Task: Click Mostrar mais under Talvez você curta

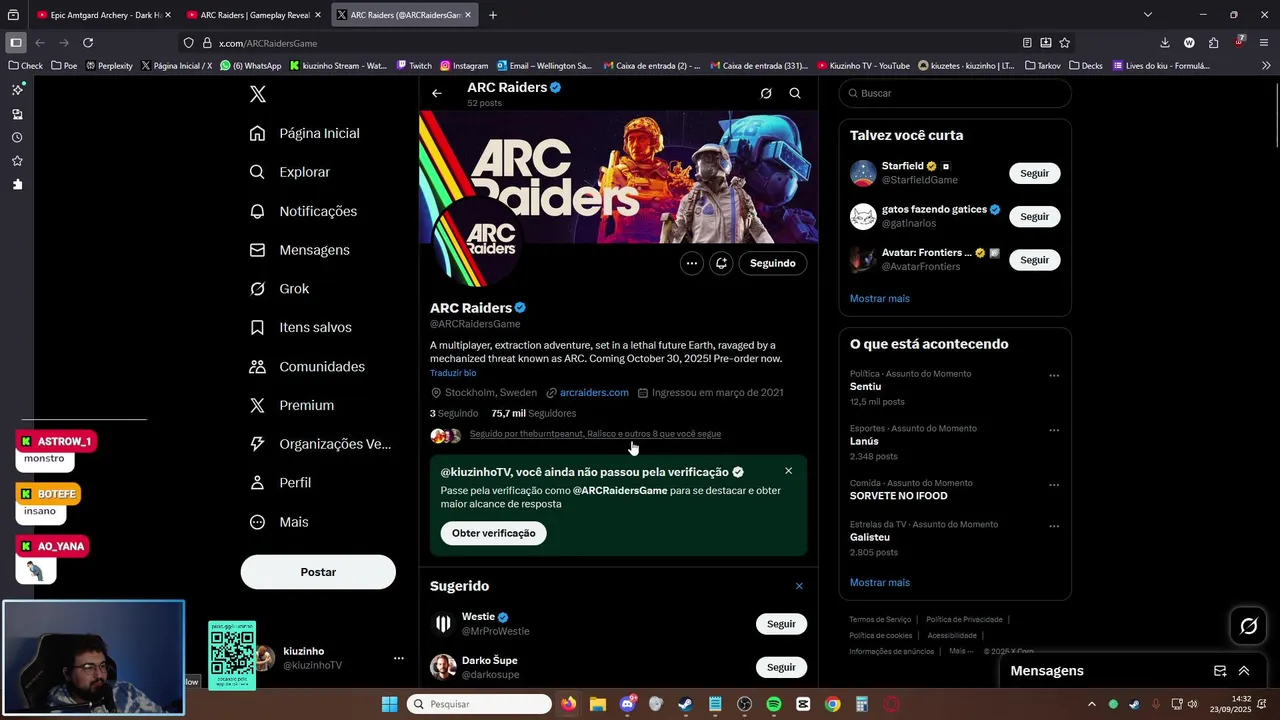Action: (x=880, y=298)
